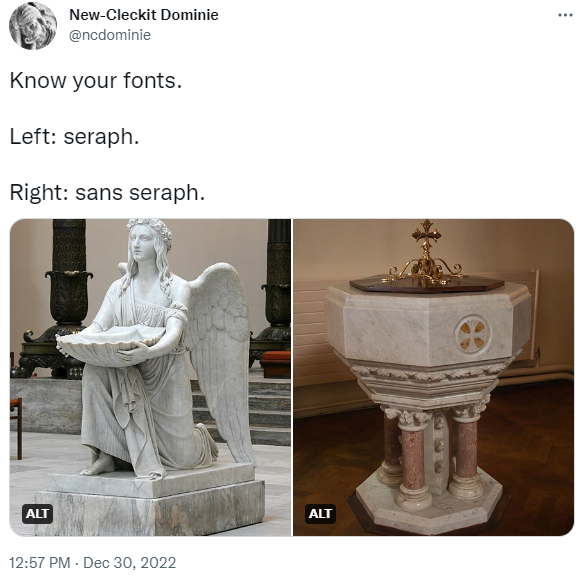Image resolution: width=585 pixels, height=580 pixels.
Task: Open the kneeling angel statue photo
Action: (150, 377)
